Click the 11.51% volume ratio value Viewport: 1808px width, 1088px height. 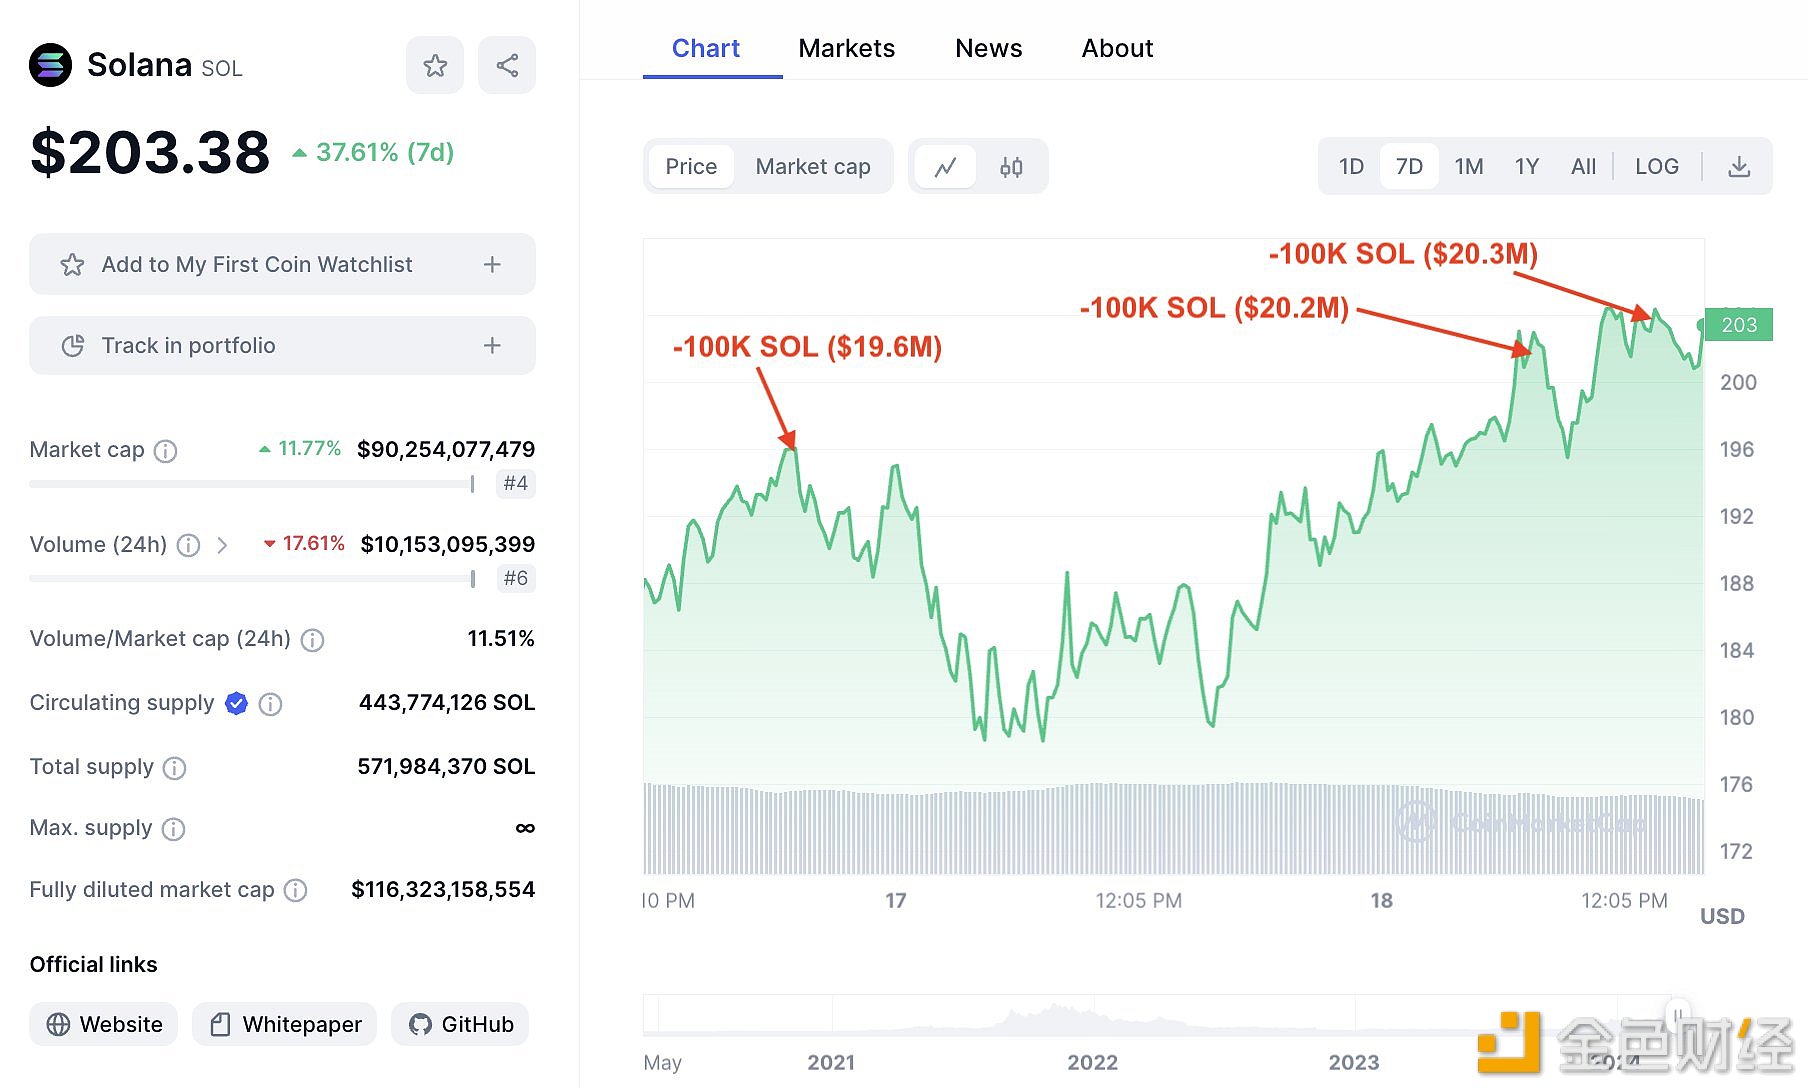(x=501, y=639)
